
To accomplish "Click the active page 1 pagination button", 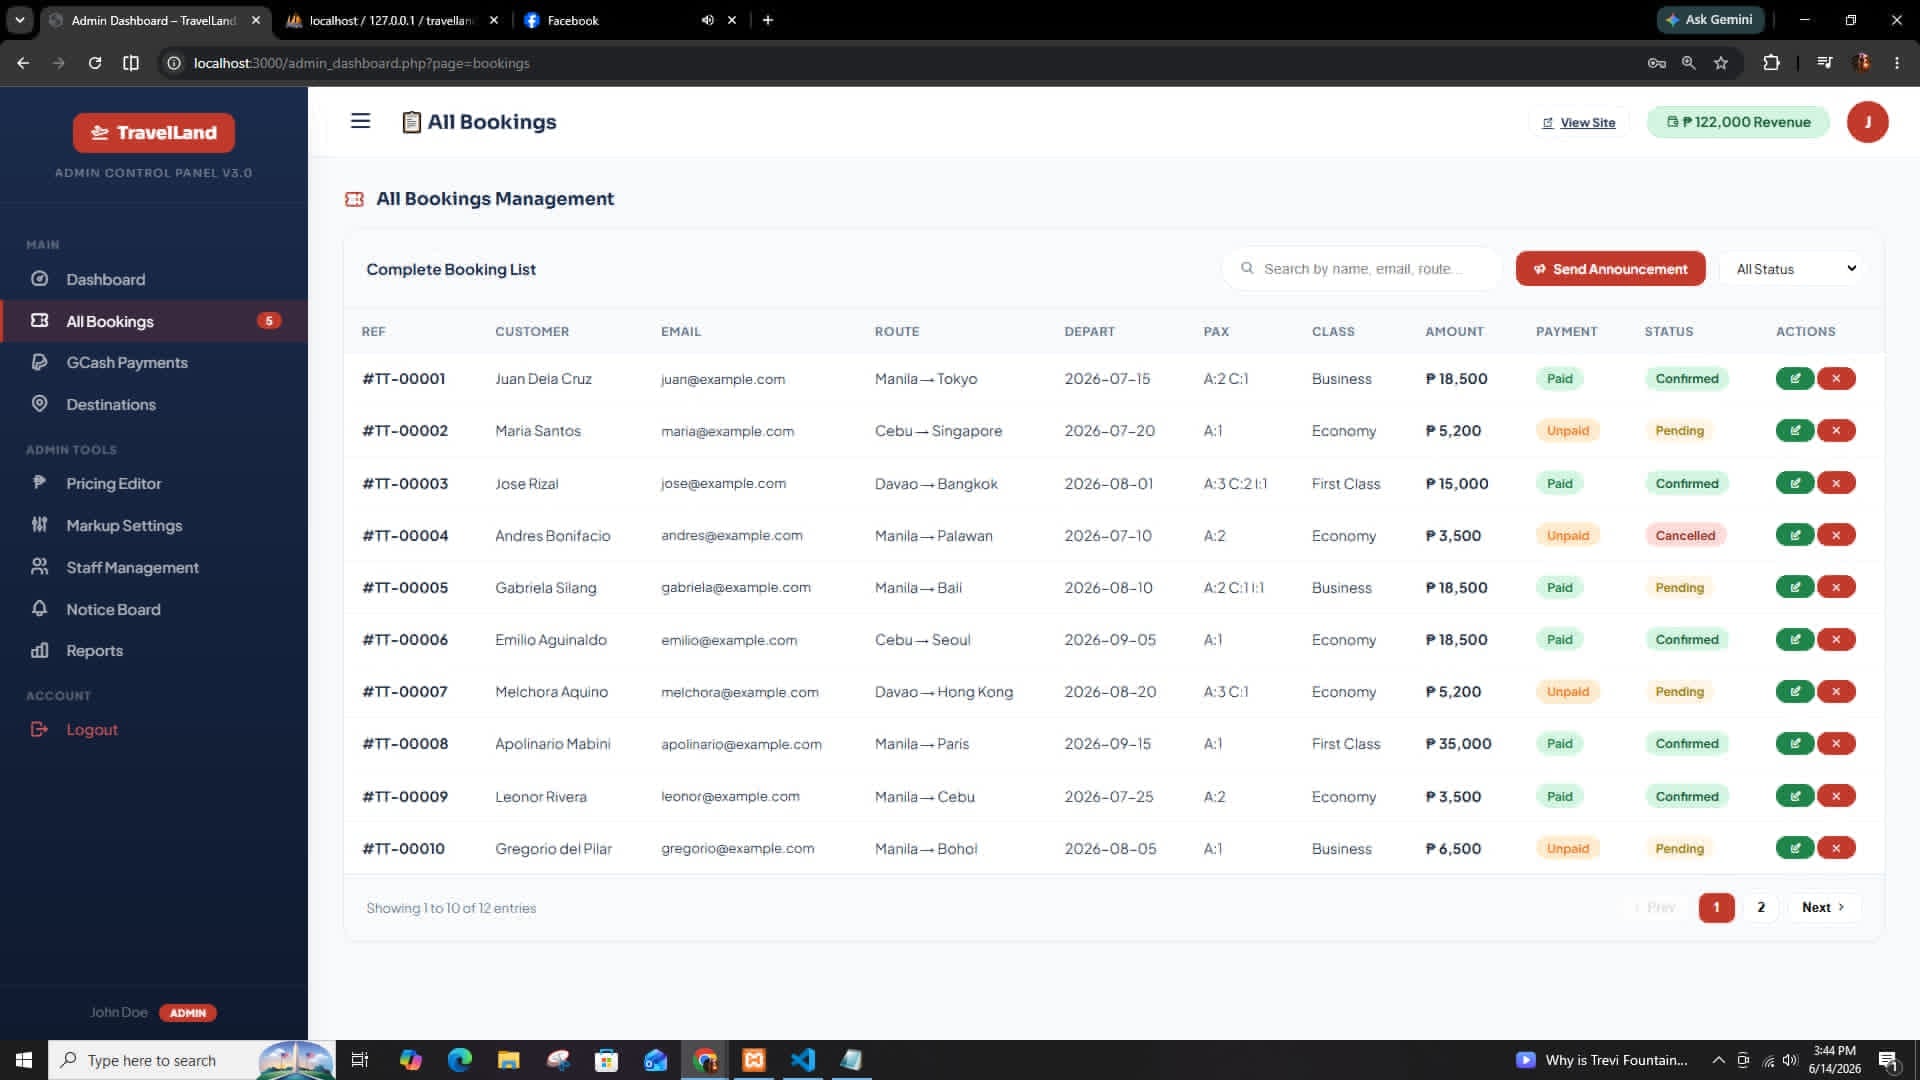I will (x=1716, y=907).
